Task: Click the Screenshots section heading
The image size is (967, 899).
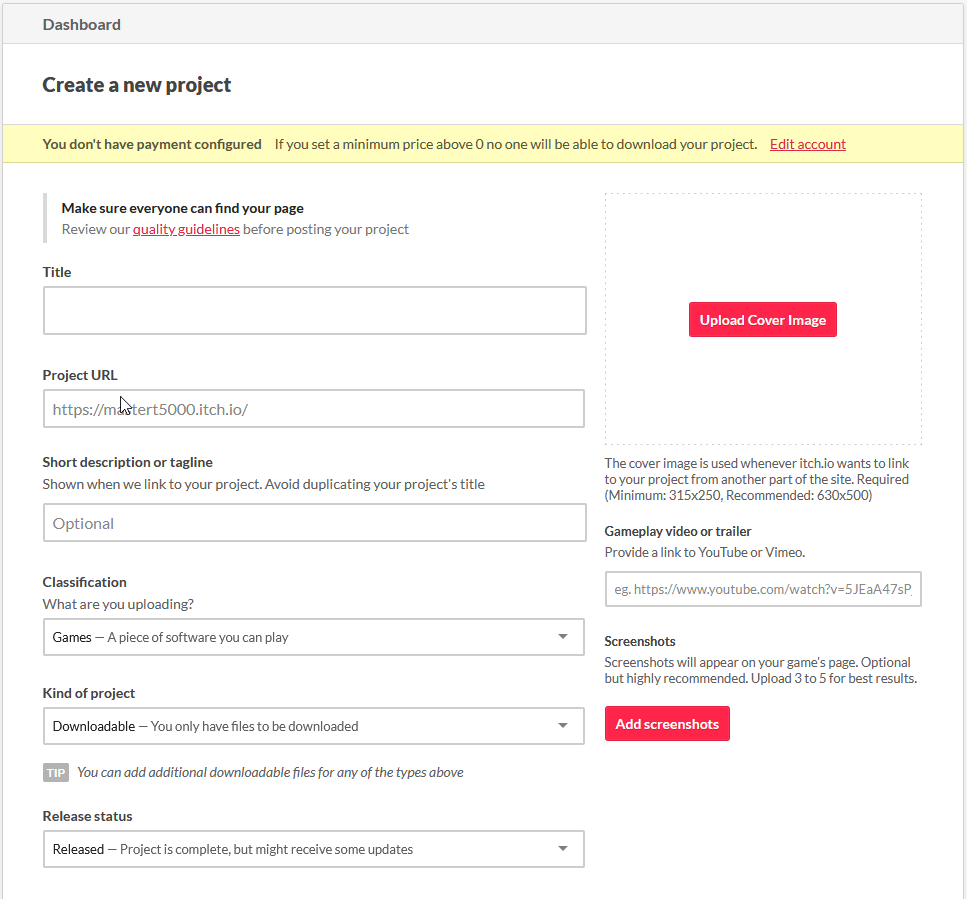Action: tap(640, 641)
